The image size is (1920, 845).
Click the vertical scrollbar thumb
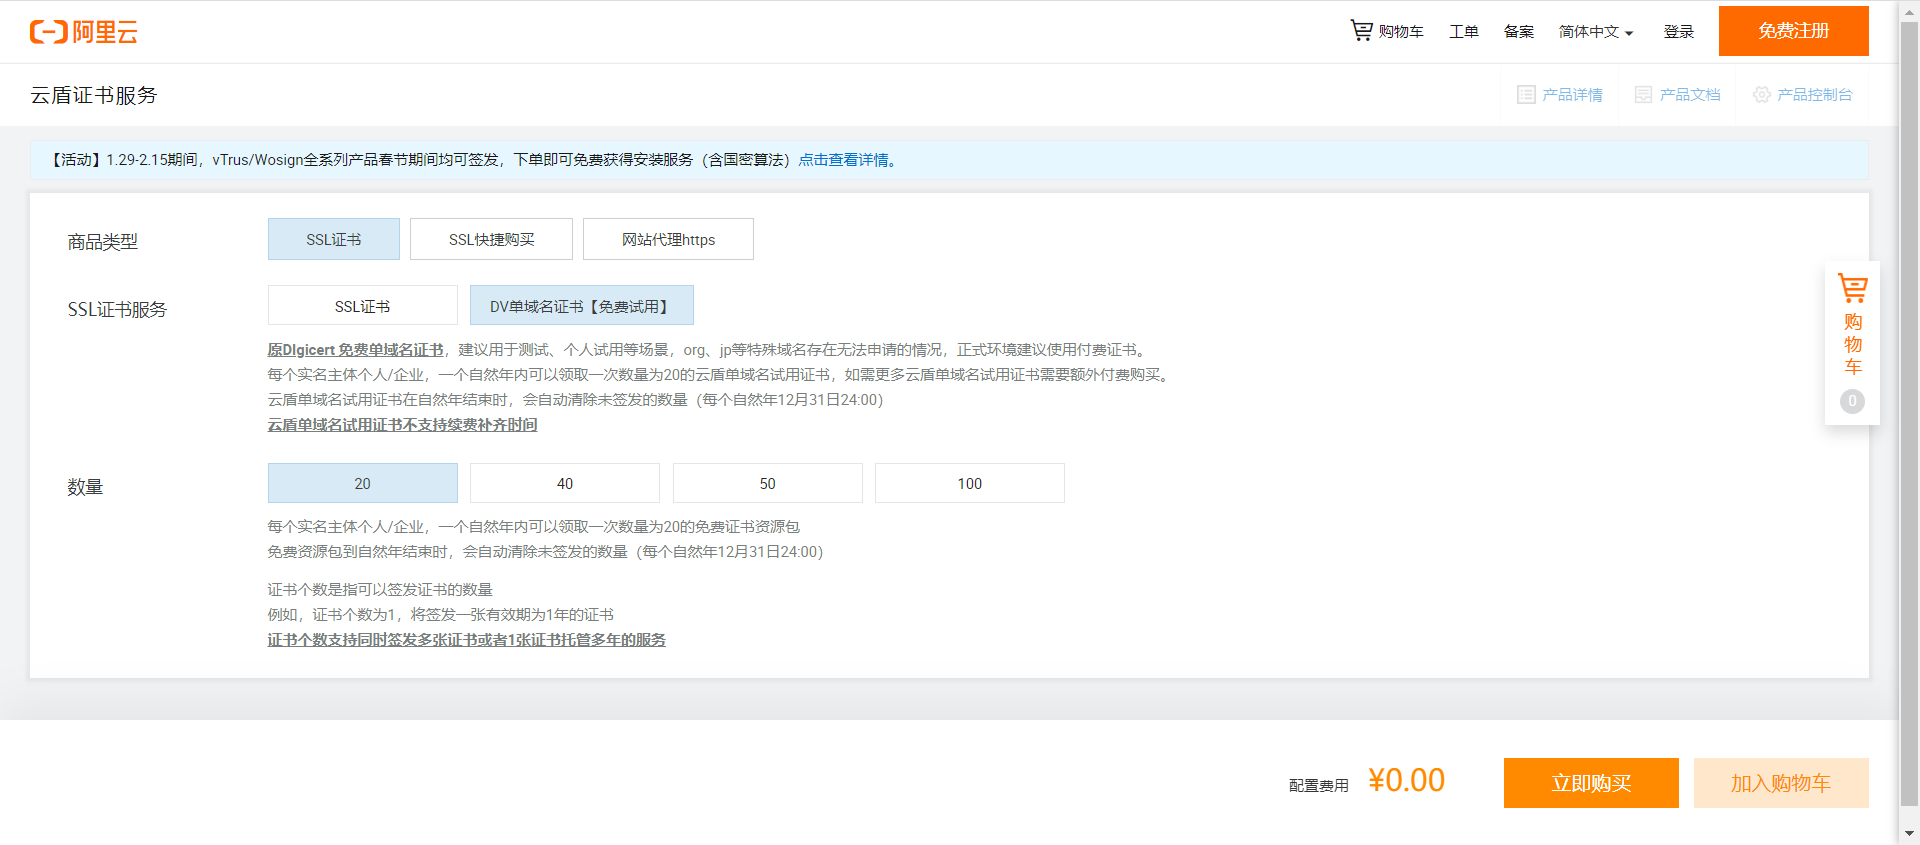(x=1909, y=412)
